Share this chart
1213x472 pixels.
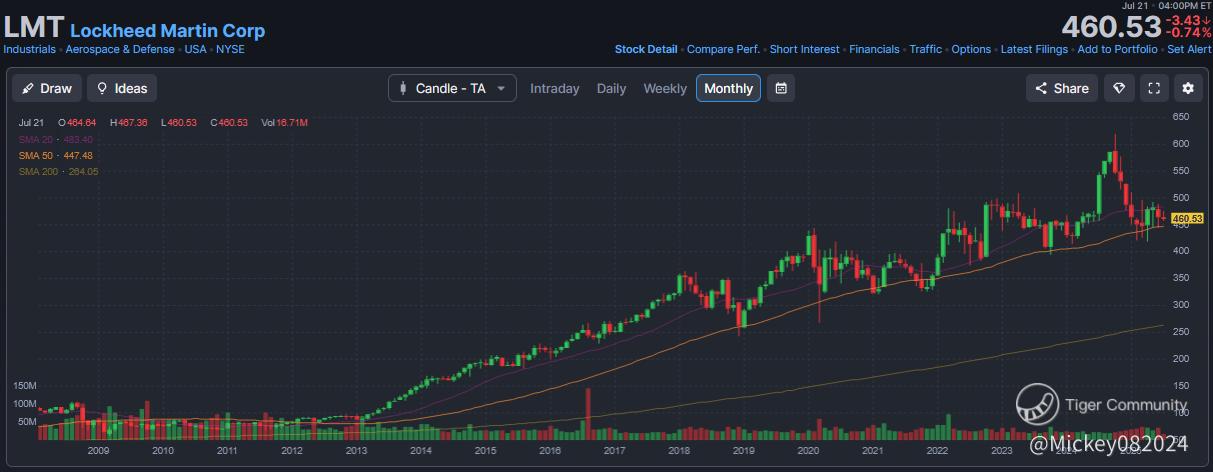tap(1061, 88)
